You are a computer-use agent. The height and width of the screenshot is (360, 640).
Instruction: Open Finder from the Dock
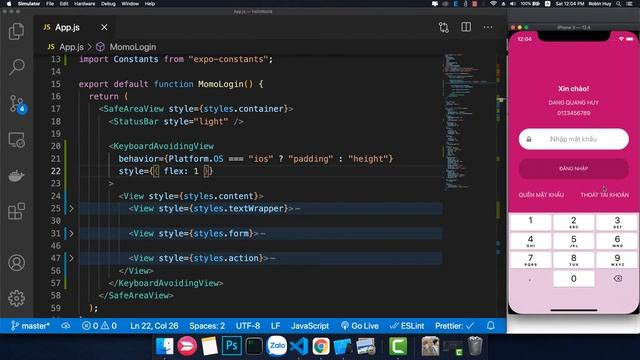click(x=164, y=346)
